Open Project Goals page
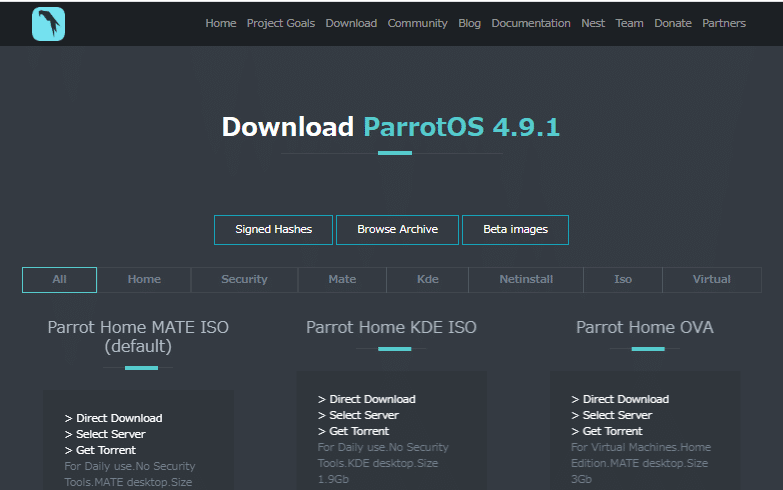 point(281,23)
